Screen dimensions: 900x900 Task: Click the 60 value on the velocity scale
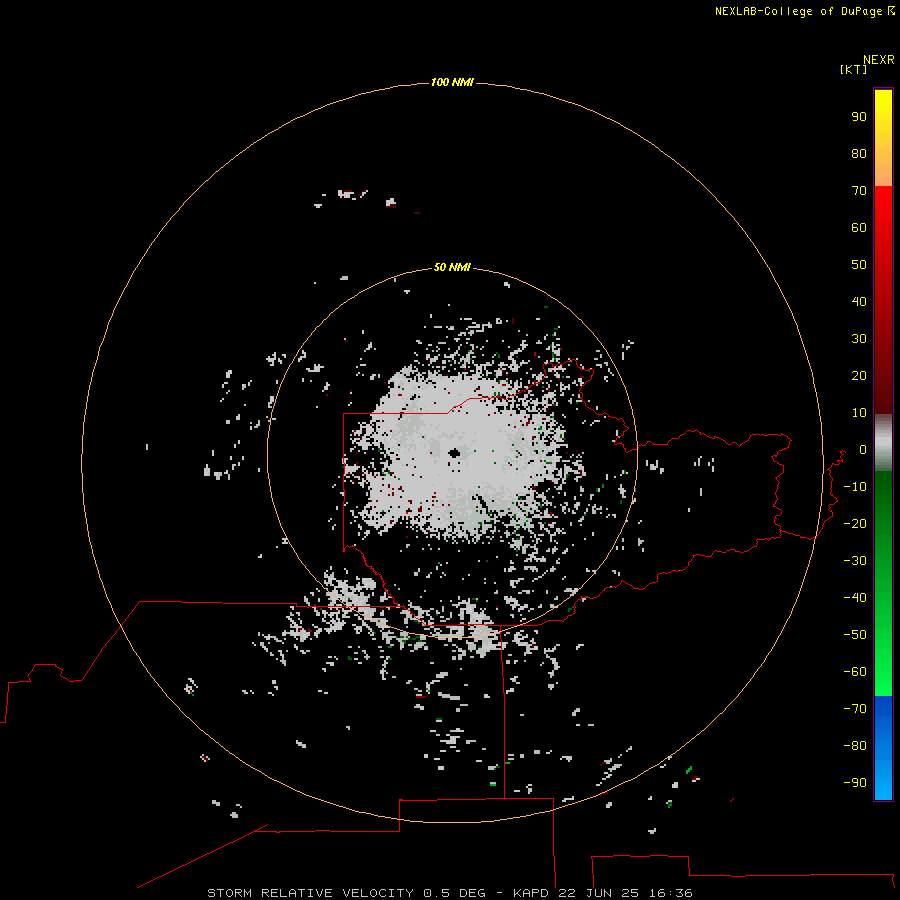coord(859,228)
